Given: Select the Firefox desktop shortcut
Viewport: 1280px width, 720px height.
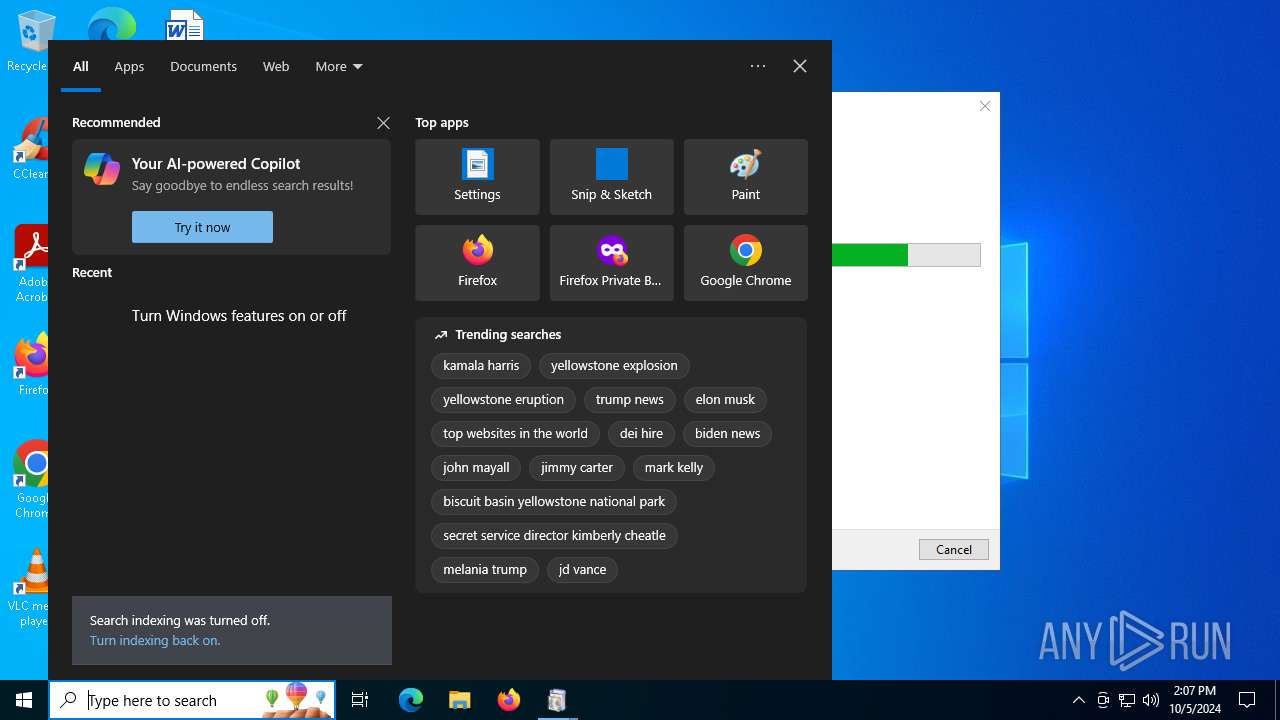Looking at the screenshot, I should [30, 364].
